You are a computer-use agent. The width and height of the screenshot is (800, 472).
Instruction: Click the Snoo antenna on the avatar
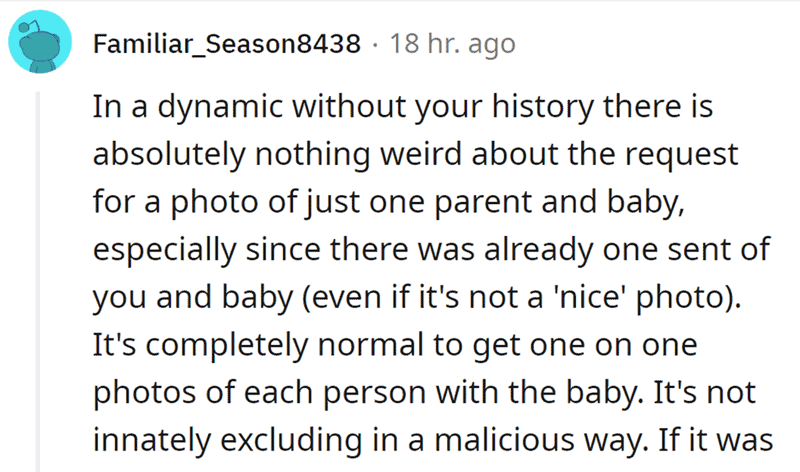[29, 26]
